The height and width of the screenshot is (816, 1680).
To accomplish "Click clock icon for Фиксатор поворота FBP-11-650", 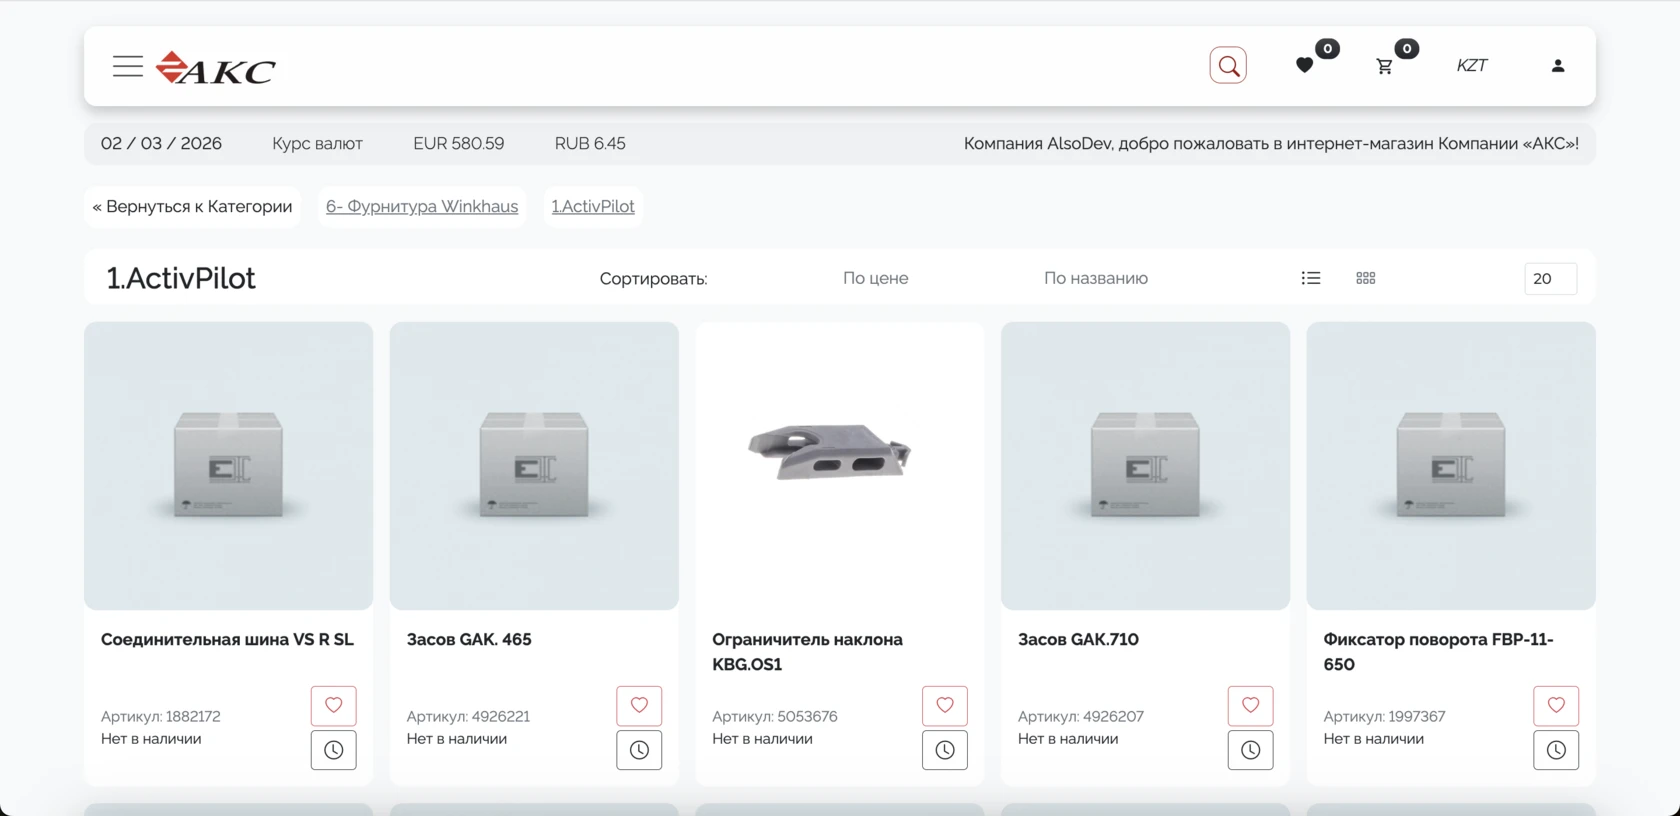I will [x=1556, y=750].
